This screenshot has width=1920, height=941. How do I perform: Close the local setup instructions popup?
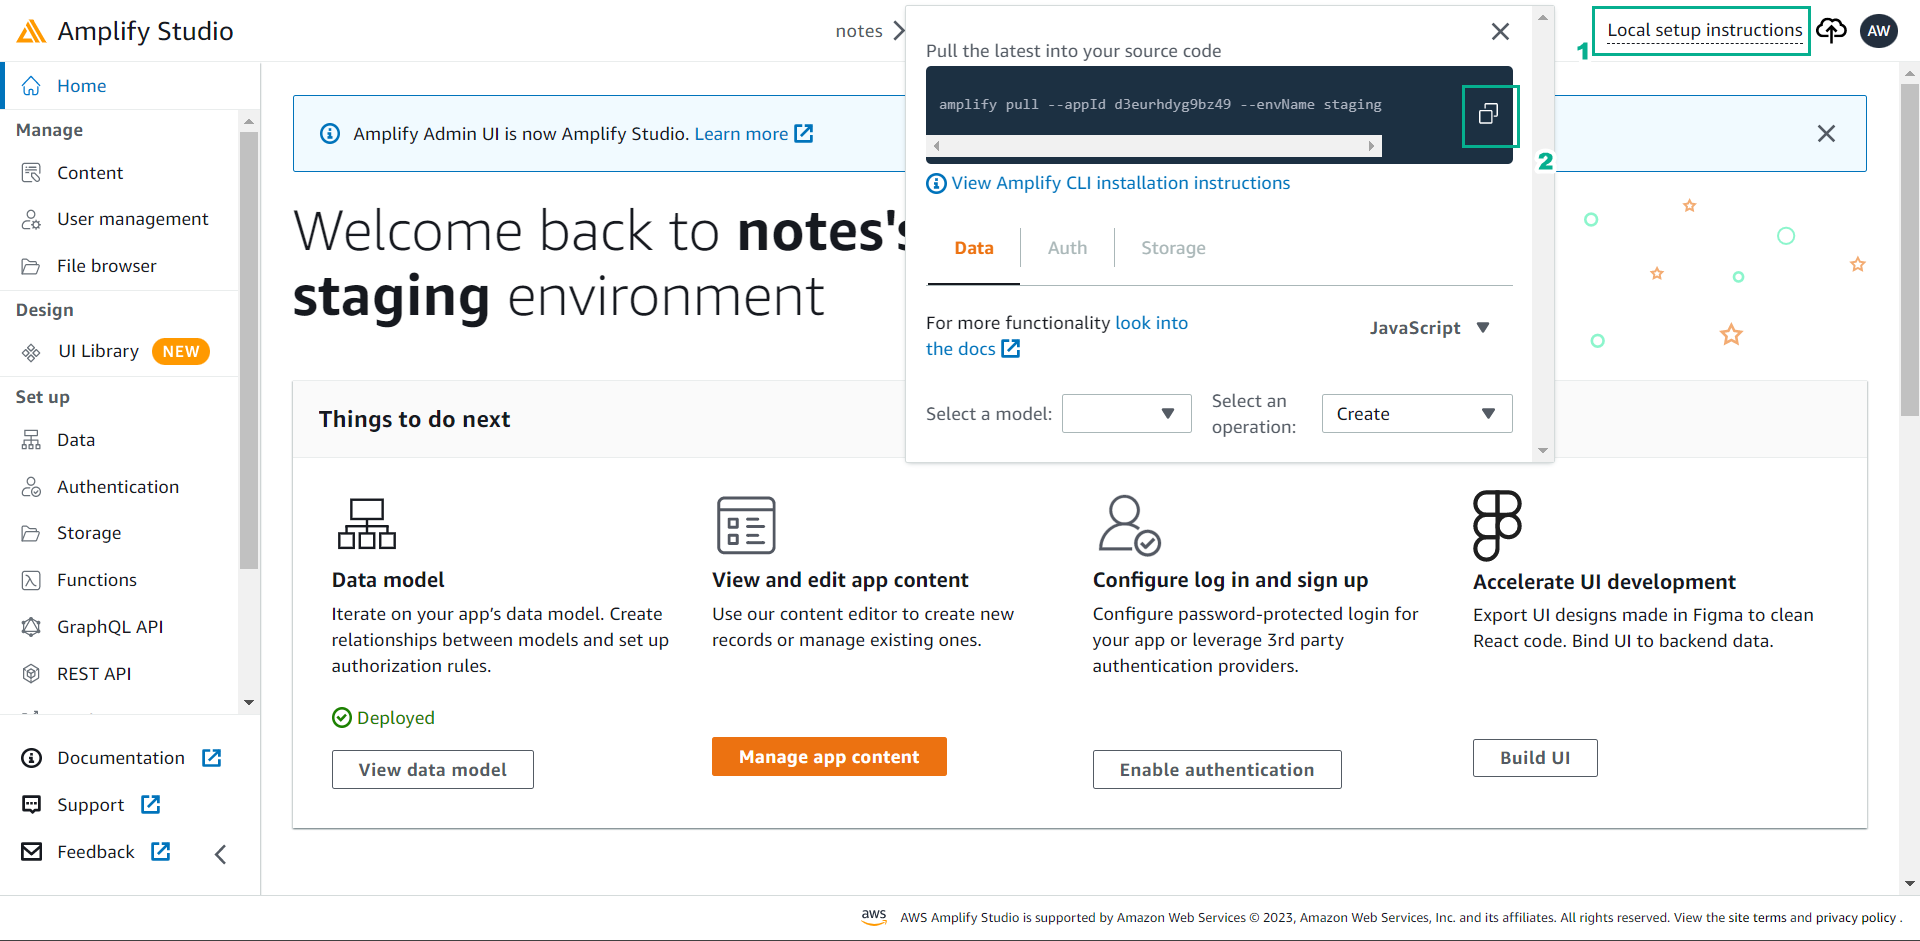click(1500, 32)
